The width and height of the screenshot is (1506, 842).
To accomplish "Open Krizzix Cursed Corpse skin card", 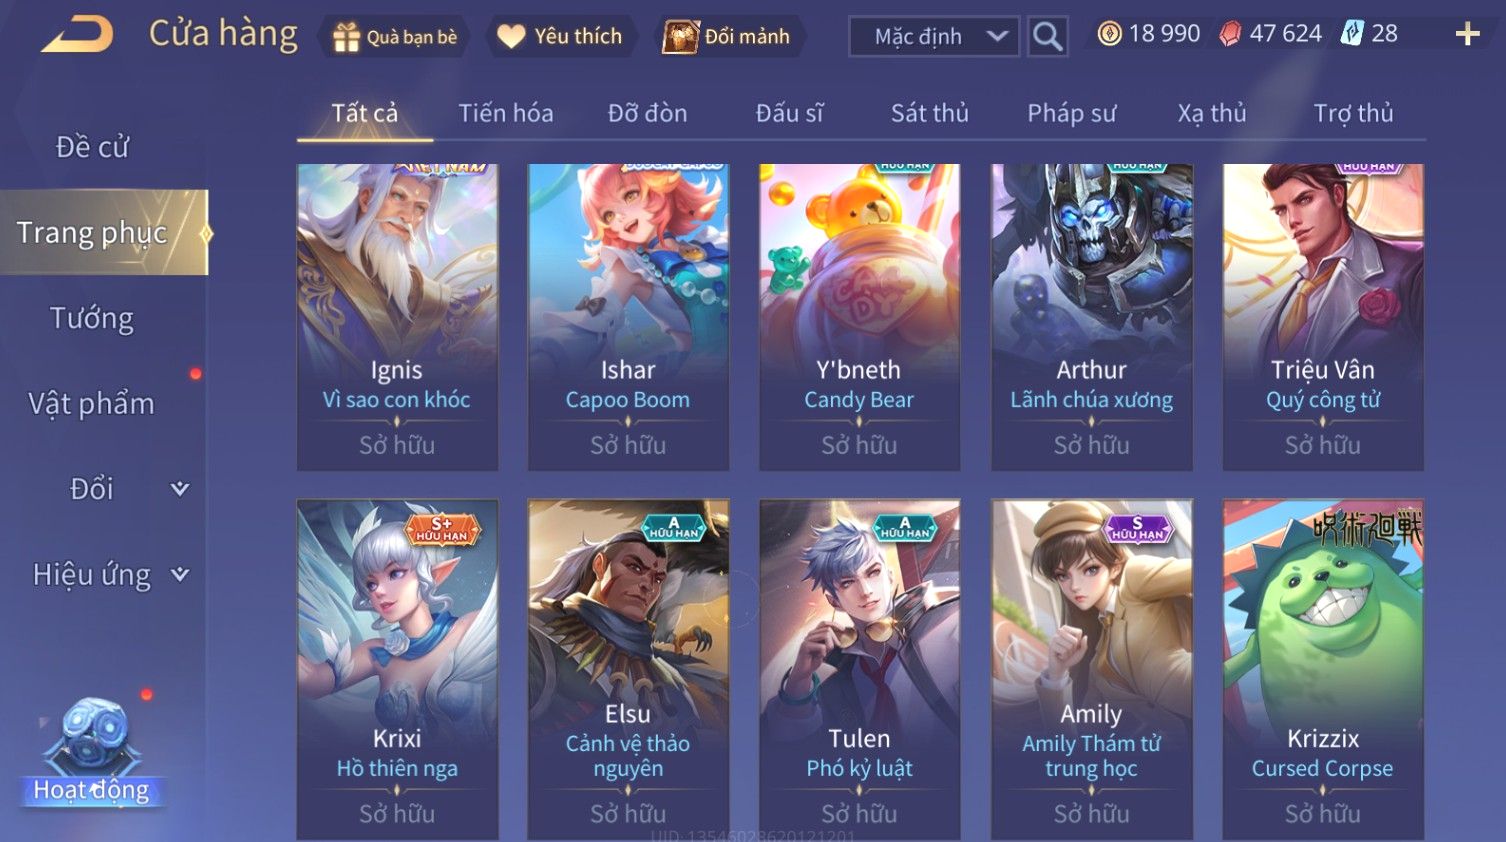I will click(1323, 669).
